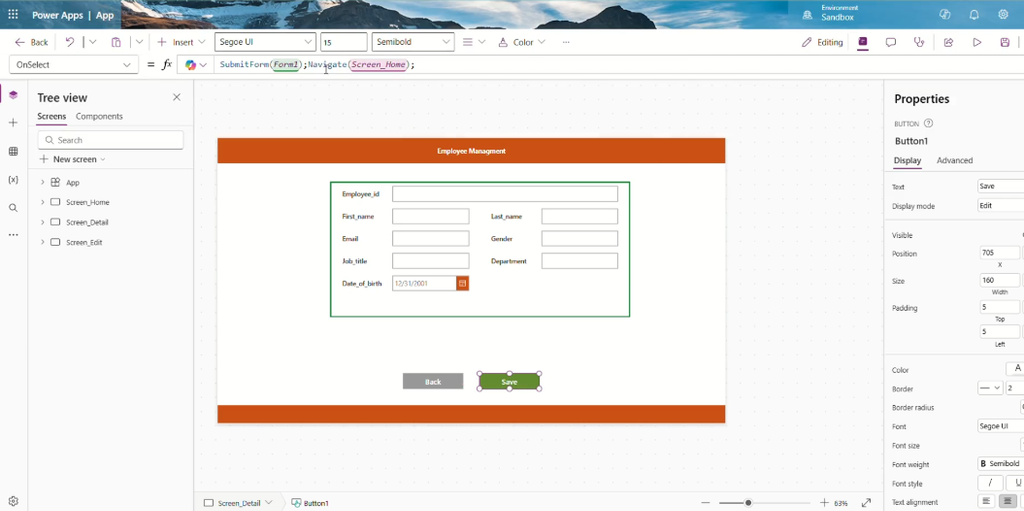
Task: Save the app with disk icon
Action: 1005,42
